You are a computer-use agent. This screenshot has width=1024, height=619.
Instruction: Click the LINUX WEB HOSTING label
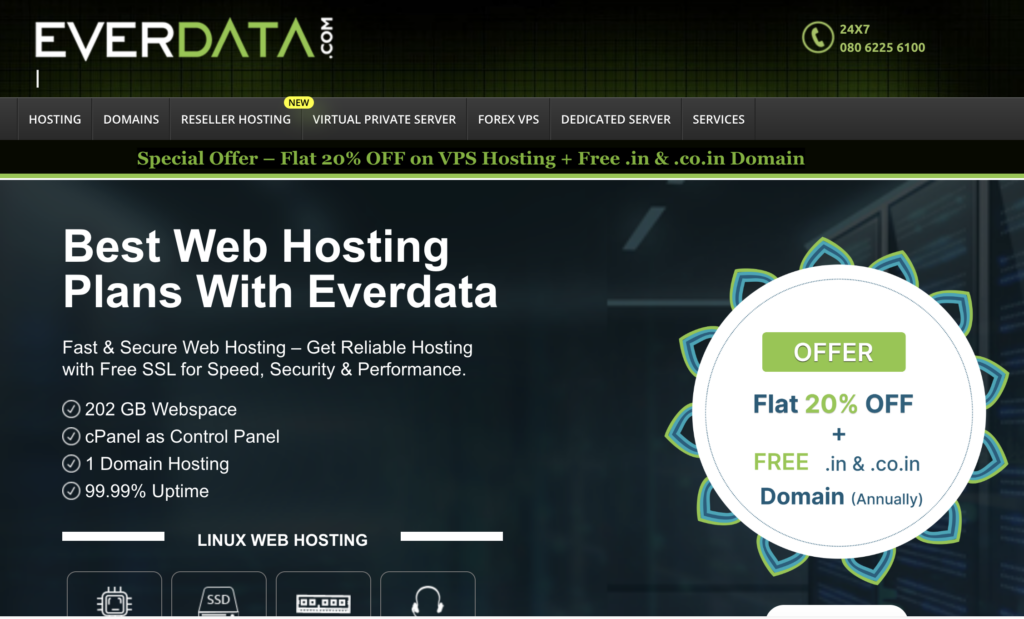(x=282, y=540)
